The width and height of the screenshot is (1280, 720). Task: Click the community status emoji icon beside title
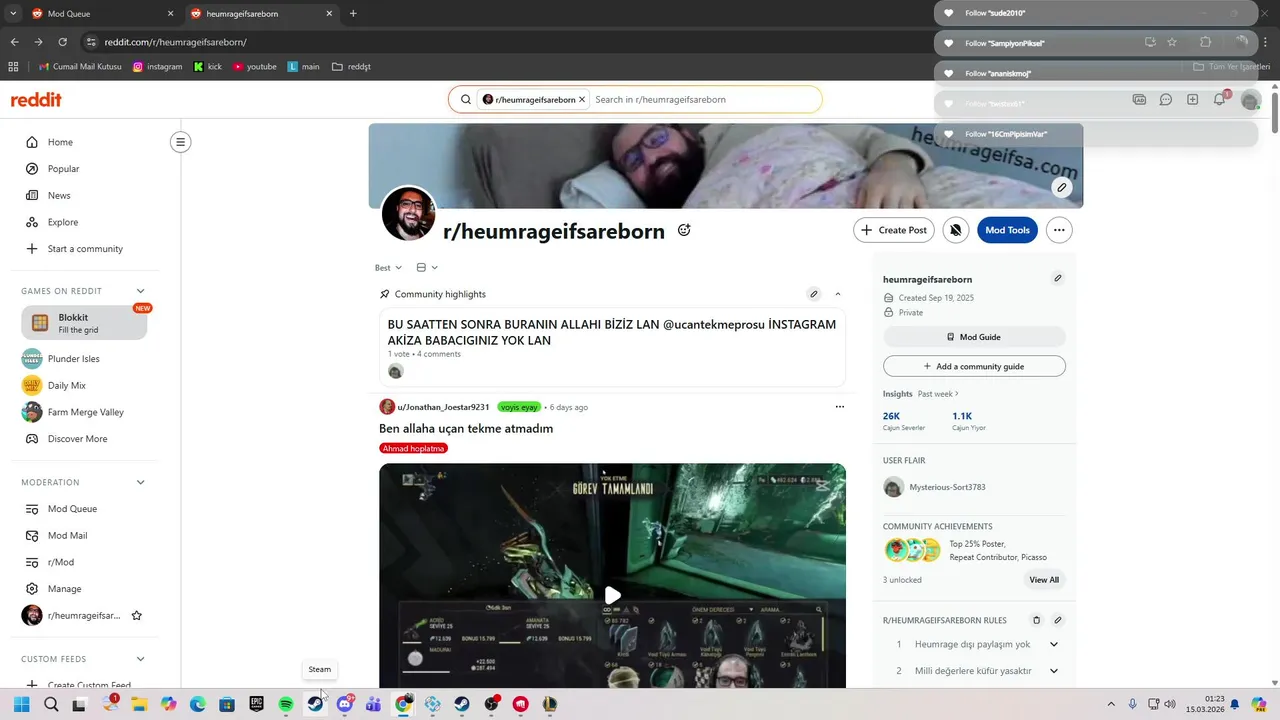pyautogui.click(x=684, y=230)
